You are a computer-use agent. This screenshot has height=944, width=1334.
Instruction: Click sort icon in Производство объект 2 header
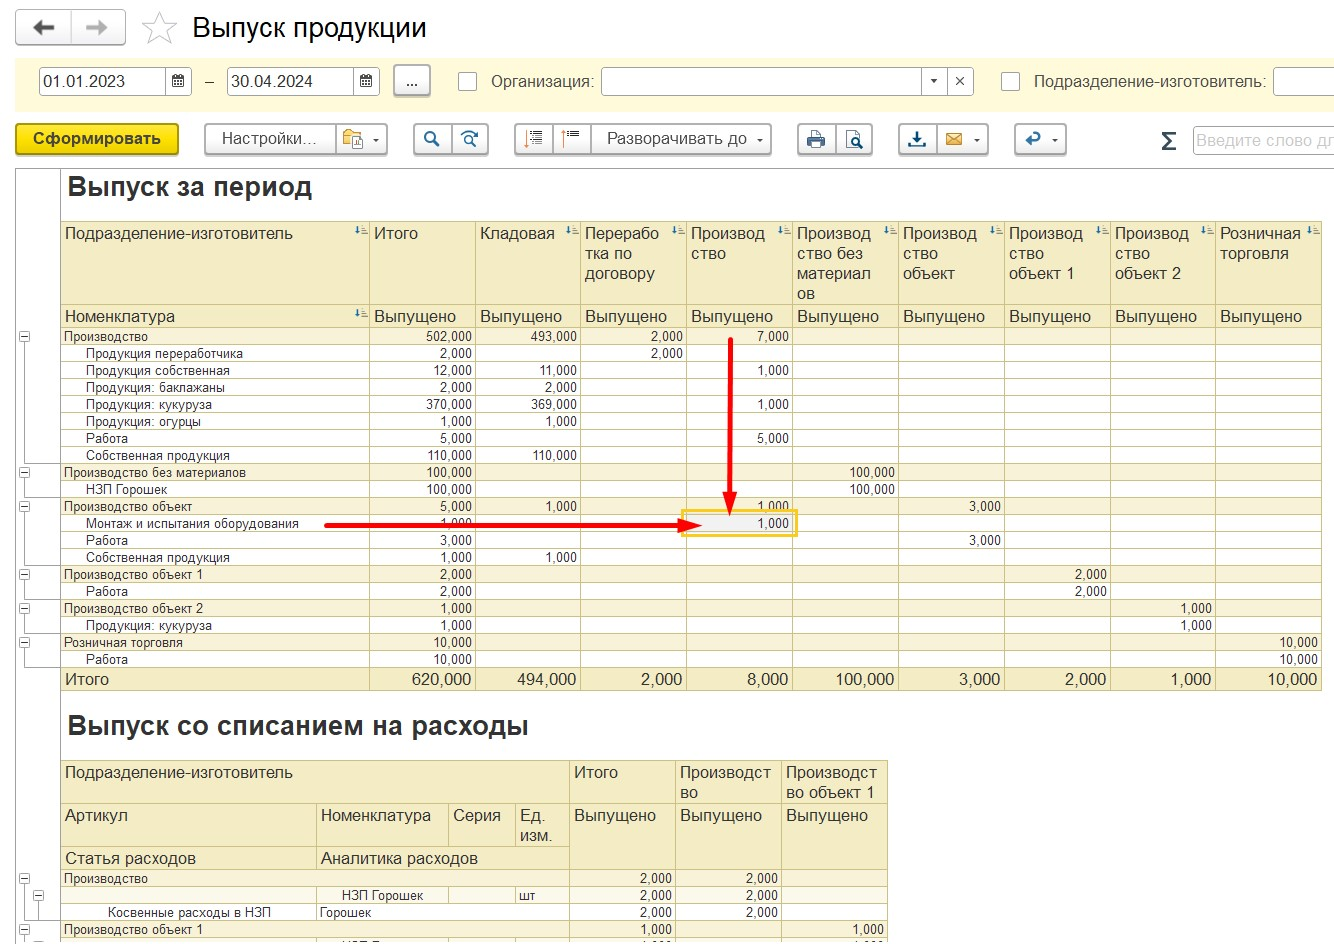point(1207,231)
